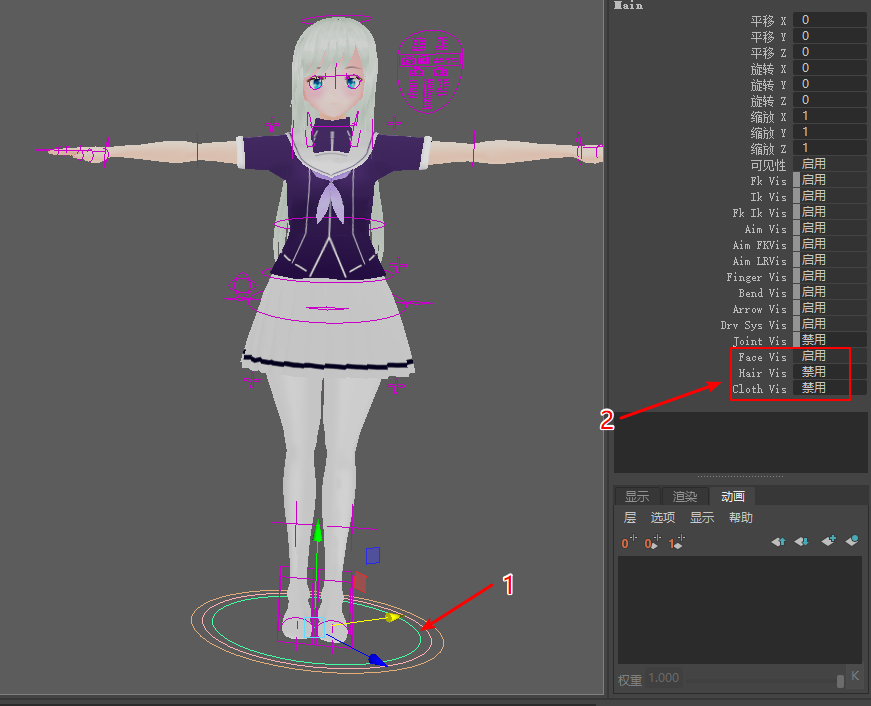This screenshot has height=706, width=871.
Task: Click the K key weight button
Action: [855, 677]
